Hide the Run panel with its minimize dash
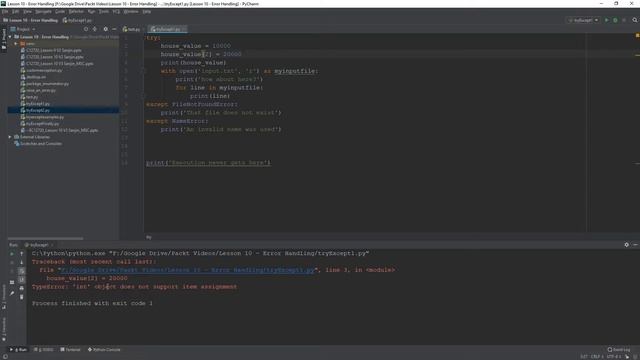The height and width of the screenshot is (360, 640). click(x=635, y=244)
